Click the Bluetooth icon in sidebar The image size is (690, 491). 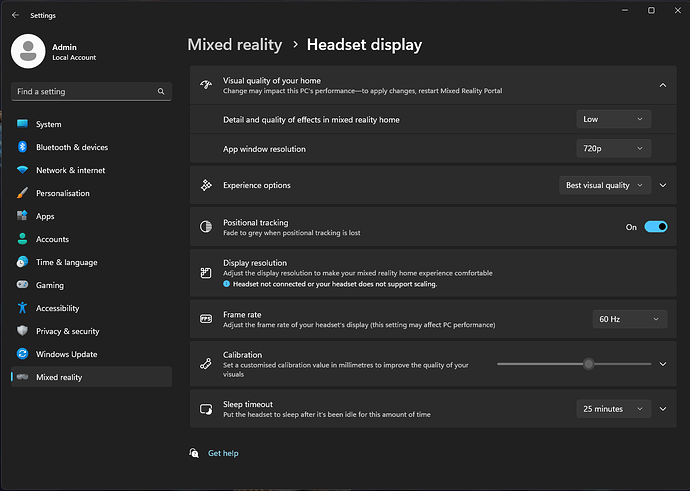tap(22, 147)
